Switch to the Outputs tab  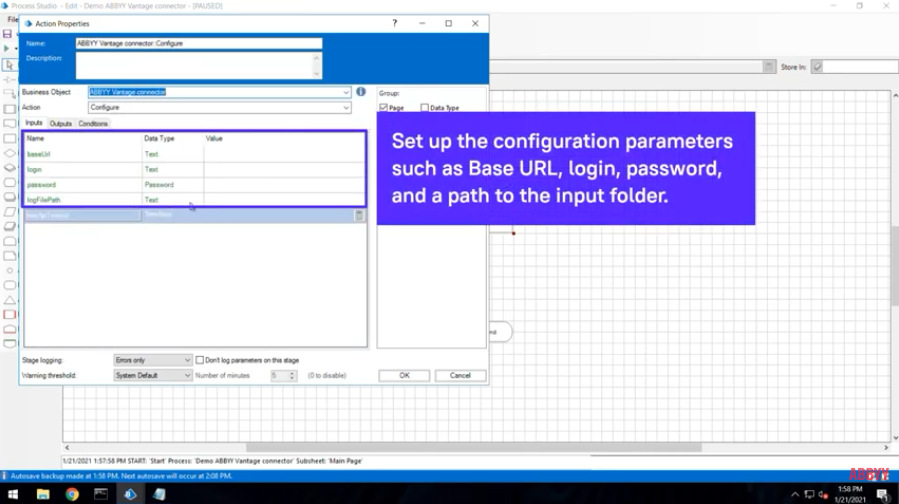[x=61, y=124]
